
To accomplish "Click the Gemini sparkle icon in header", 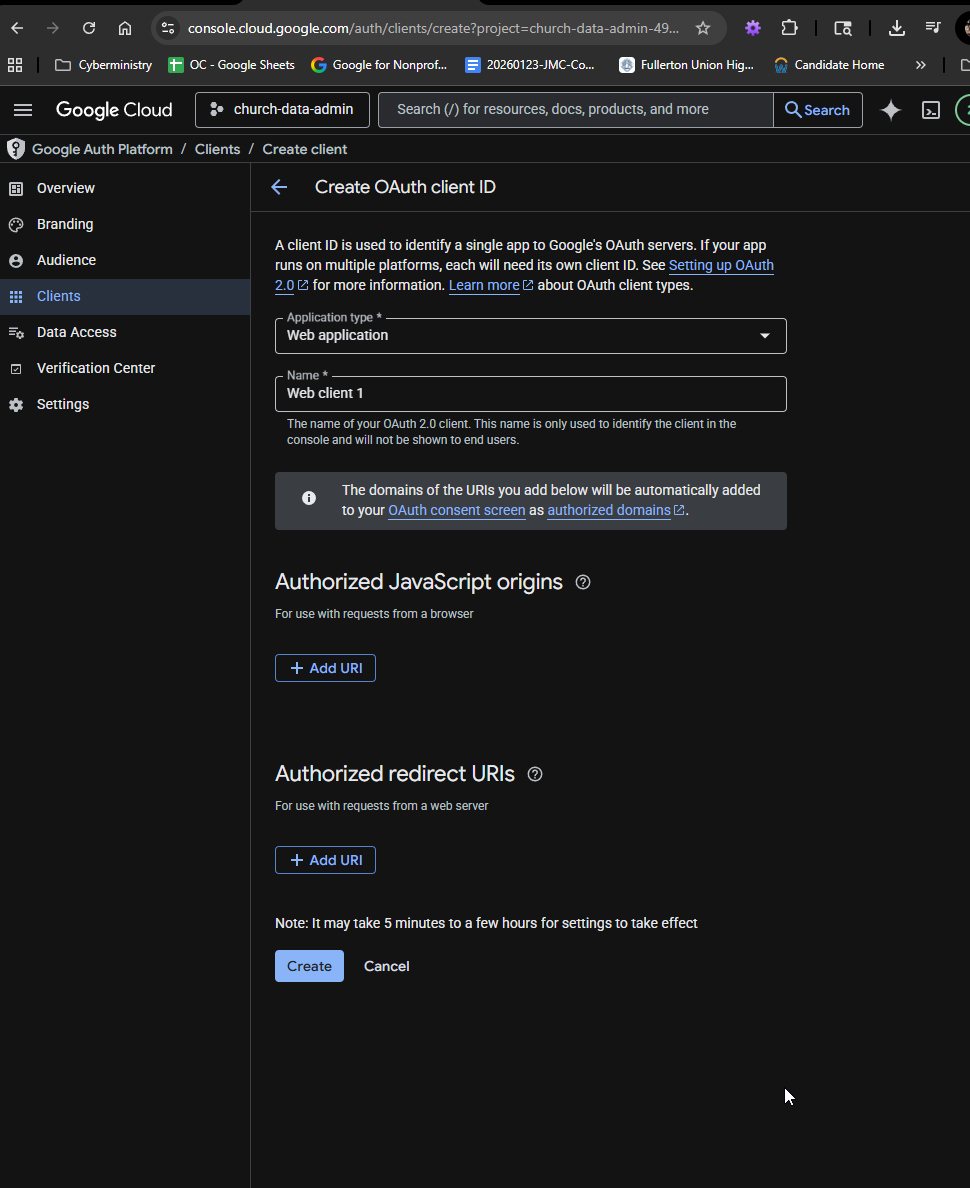I will pos(890,110).
